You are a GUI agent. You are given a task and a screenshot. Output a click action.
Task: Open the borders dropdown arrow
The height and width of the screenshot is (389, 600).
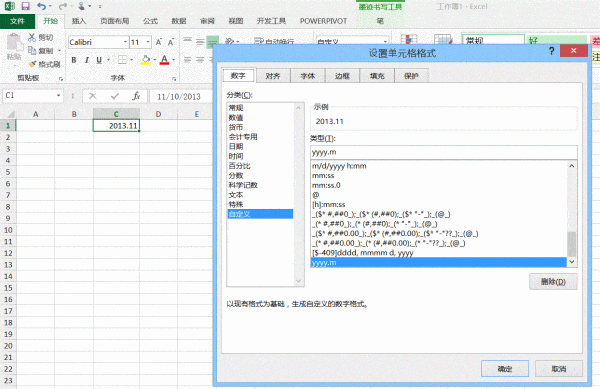pyautogui.click(x=132, y=60)
